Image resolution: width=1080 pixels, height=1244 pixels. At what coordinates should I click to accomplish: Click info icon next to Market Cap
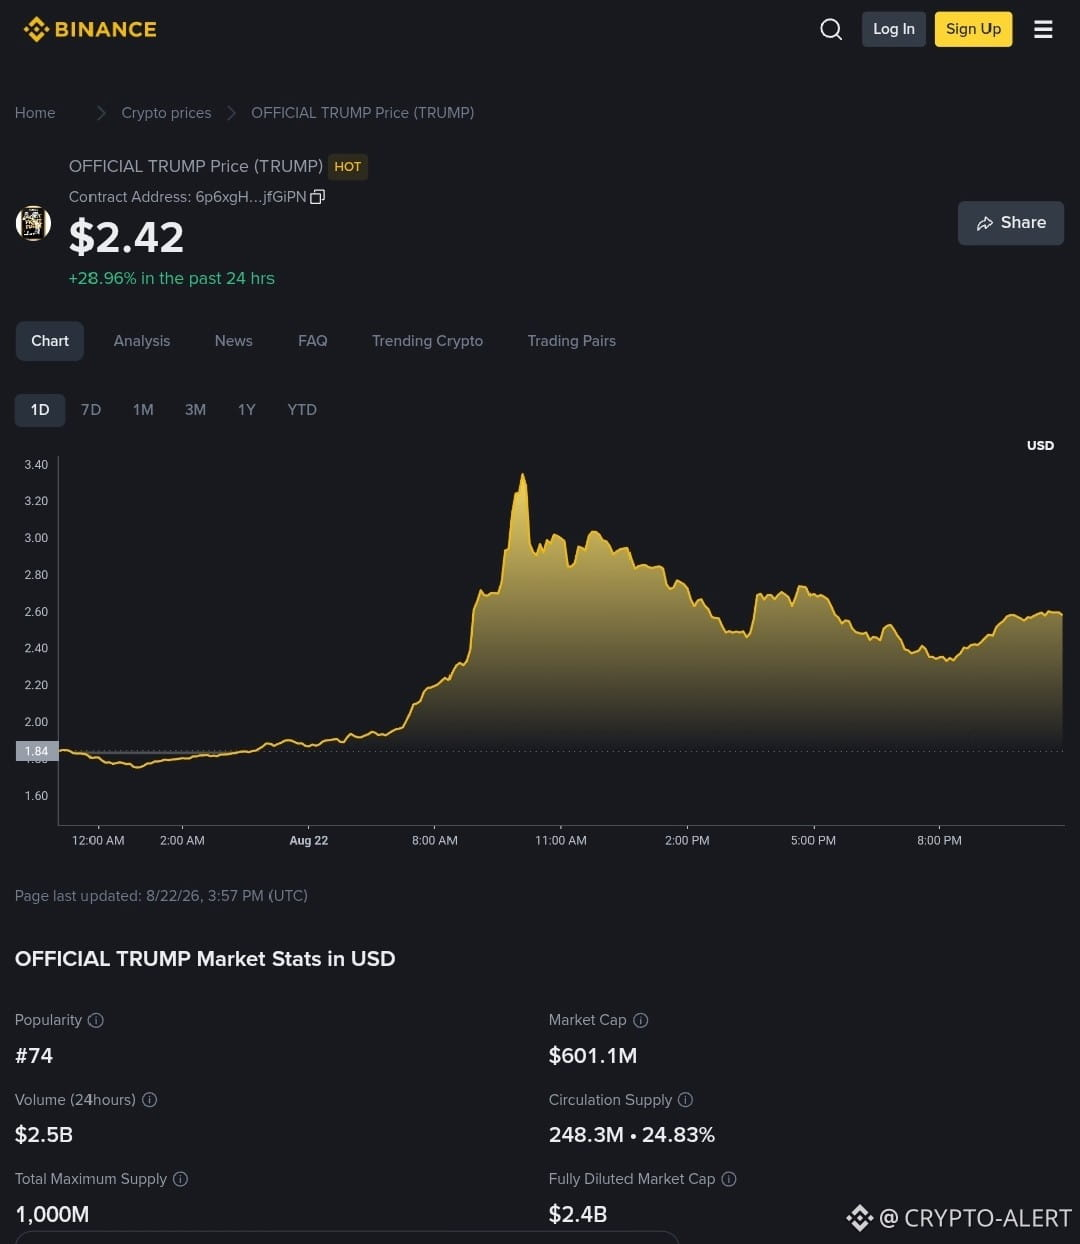[x=641, y=1020]
